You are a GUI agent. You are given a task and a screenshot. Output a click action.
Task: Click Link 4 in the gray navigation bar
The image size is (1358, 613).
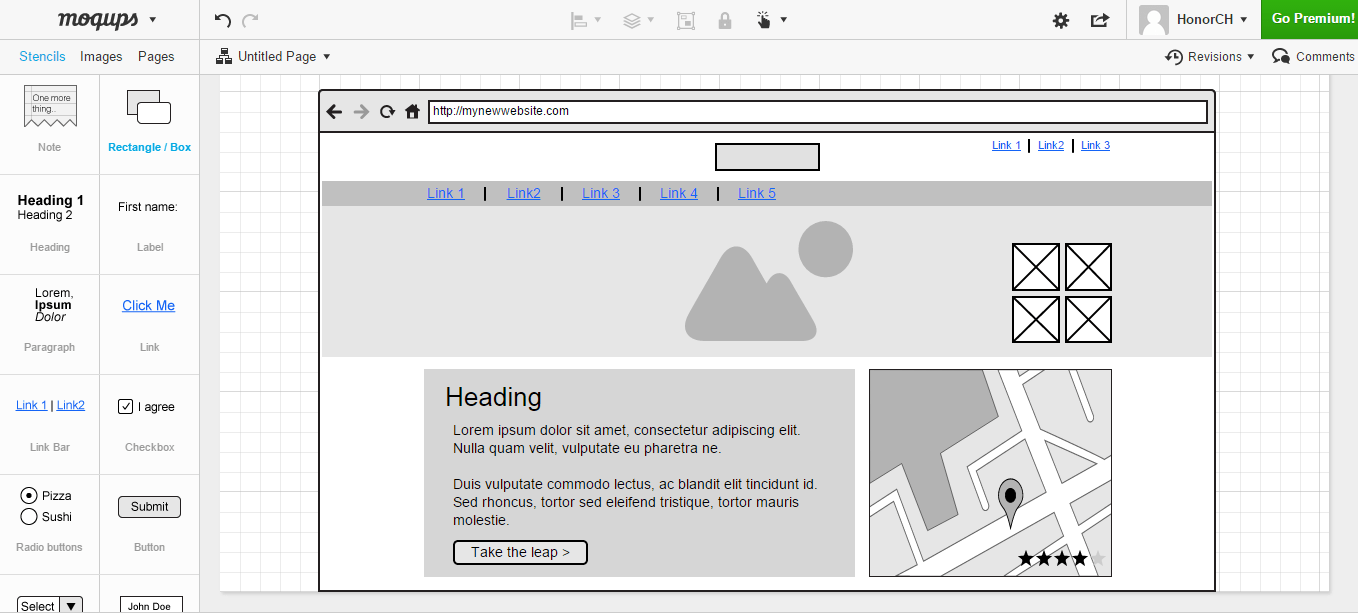click(679, 193)
